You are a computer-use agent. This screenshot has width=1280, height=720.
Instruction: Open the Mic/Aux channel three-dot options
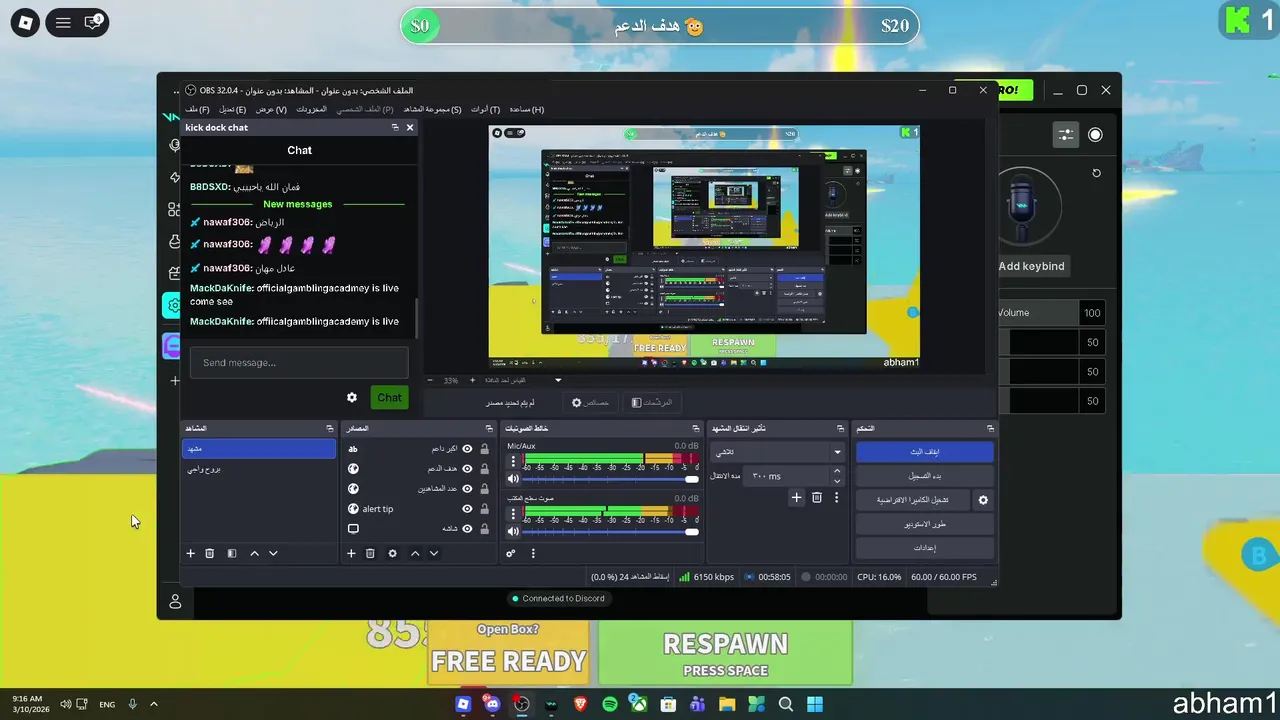tap(514, 461)
